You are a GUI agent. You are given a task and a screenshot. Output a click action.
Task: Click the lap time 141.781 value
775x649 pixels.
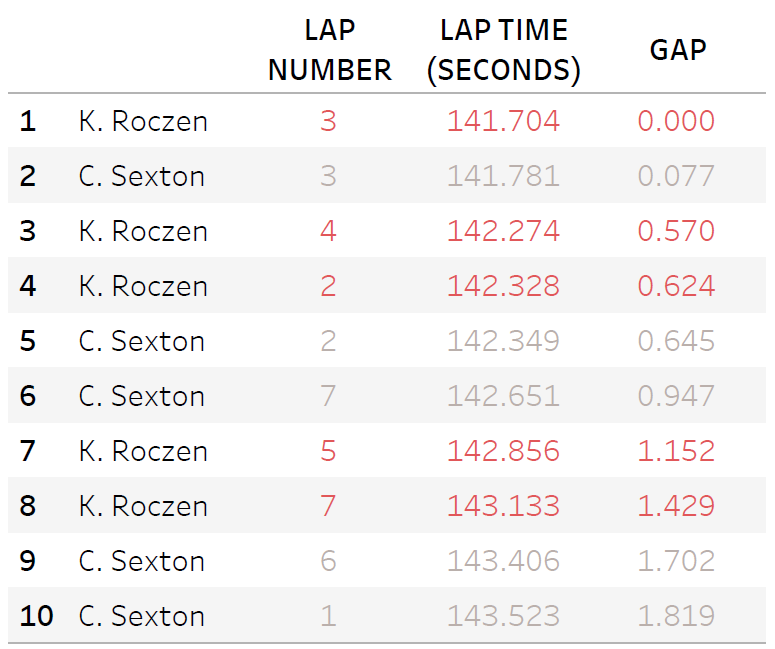503,177
